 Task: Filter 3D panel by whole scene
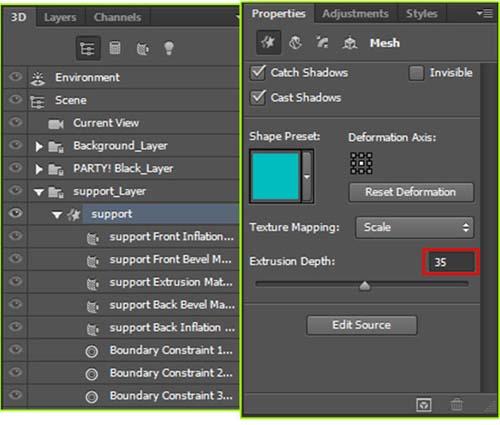[88, 48]
